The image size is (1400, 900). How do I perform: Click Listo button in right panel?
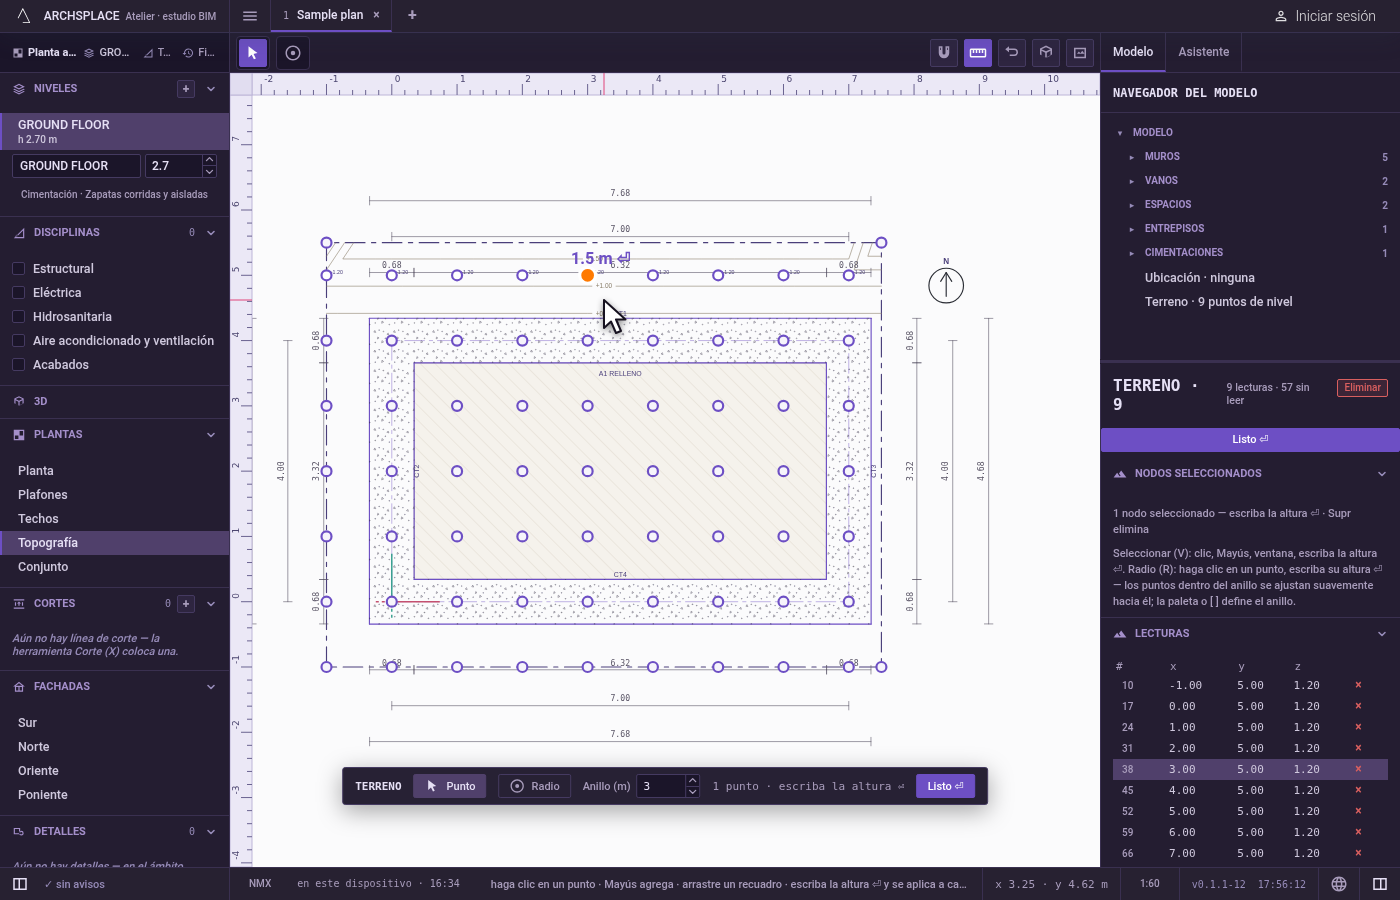(1250, 440)
